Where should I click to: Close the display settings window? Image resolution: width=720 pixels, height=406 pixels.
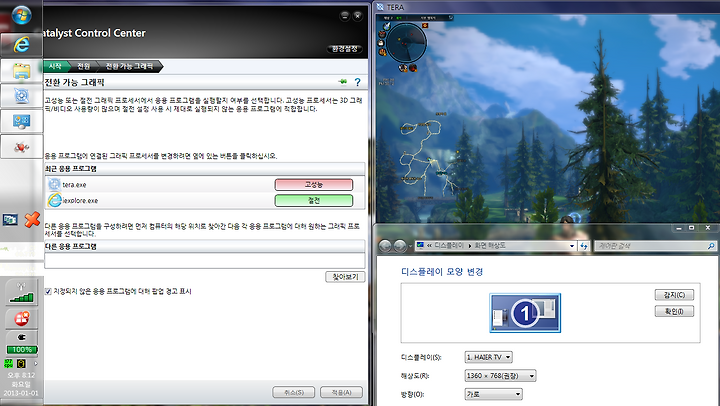click(x=708, y=228)
